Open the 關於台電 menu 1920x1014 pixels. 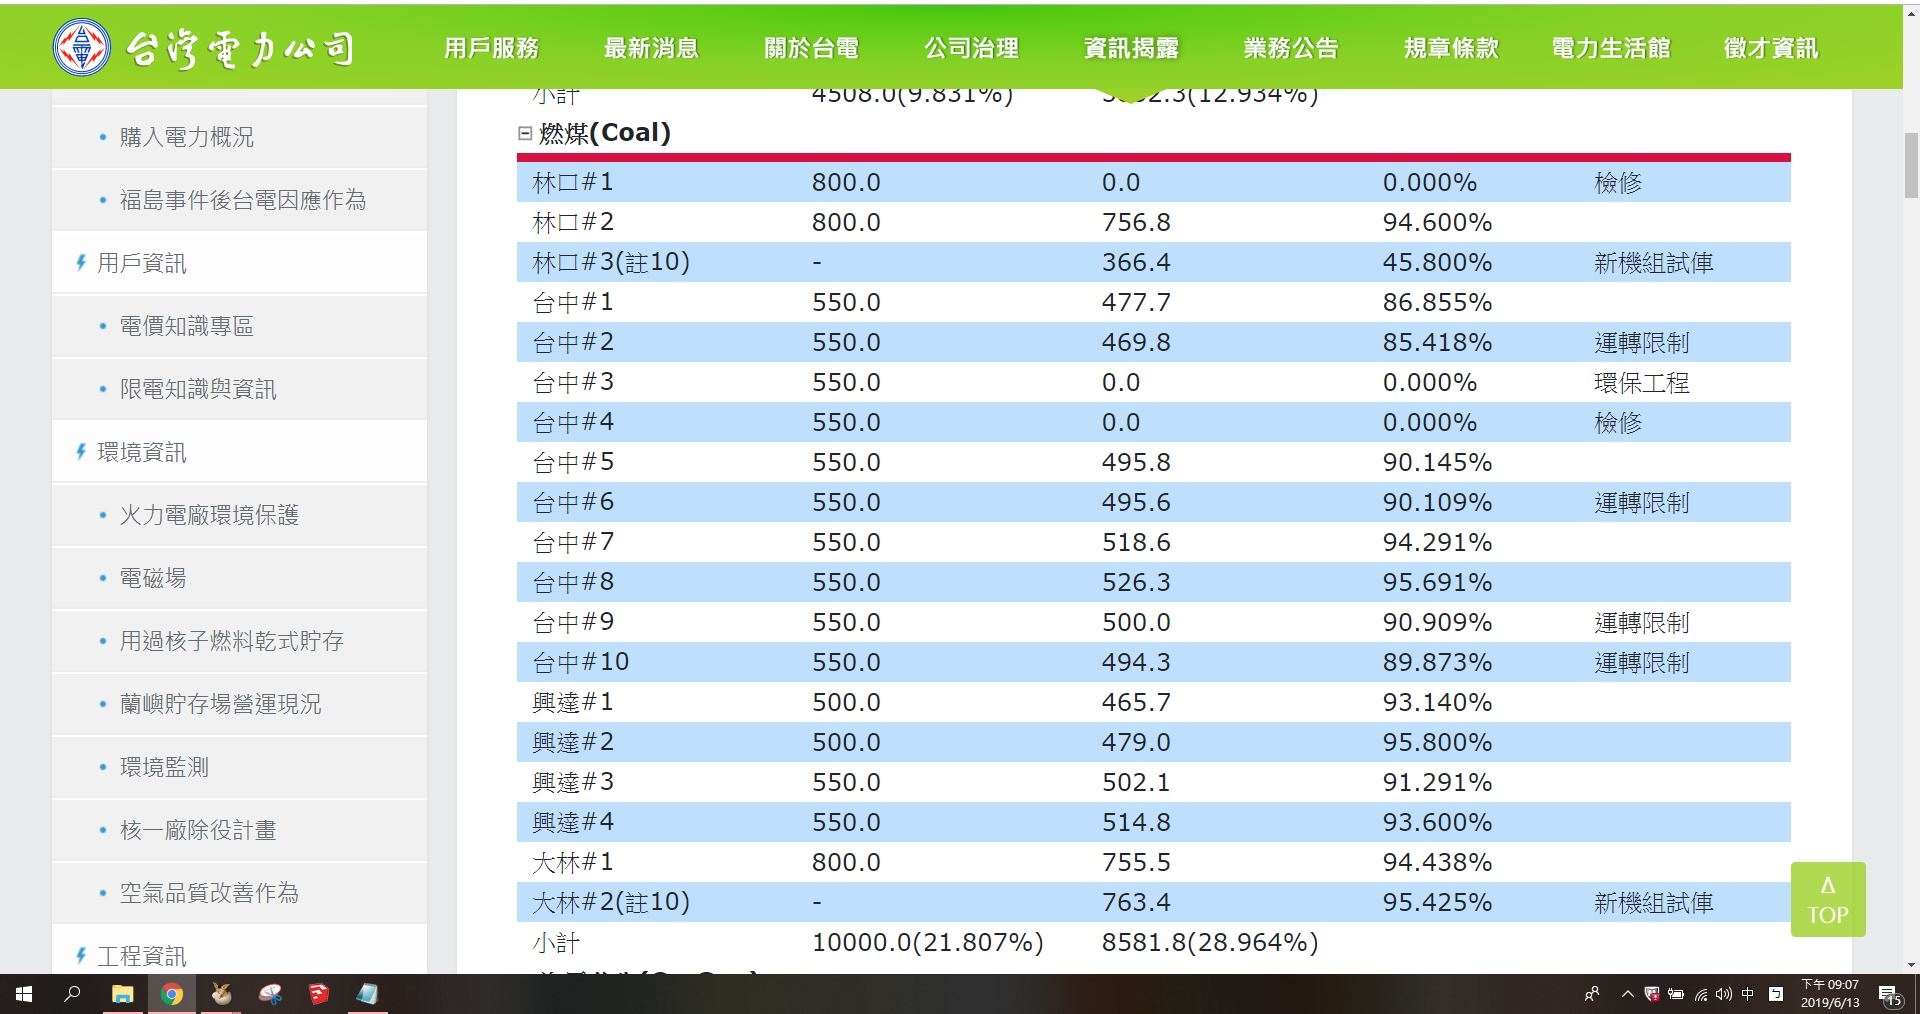click(811, 48)
